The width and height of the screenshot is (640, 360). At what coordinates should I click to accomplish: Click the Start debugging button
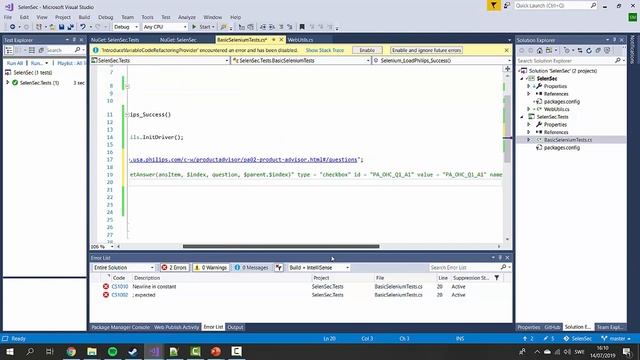pyautogui.click(x=203, y=27)
